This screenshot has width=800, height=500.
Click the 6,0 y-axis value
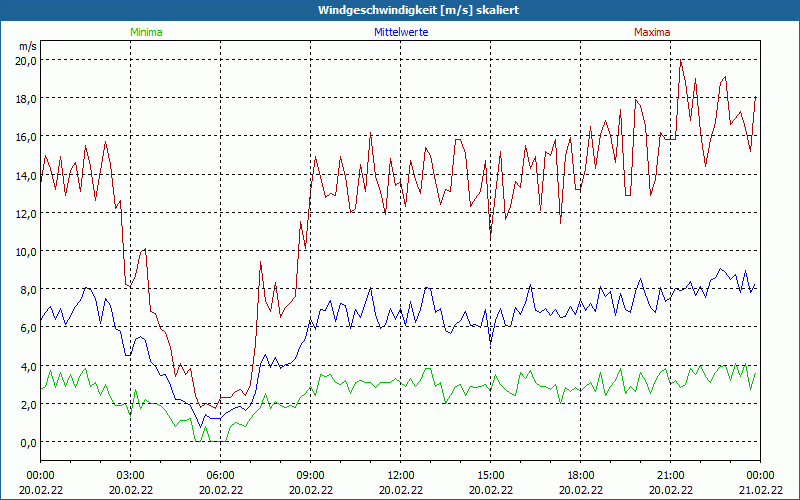(28, 328)
